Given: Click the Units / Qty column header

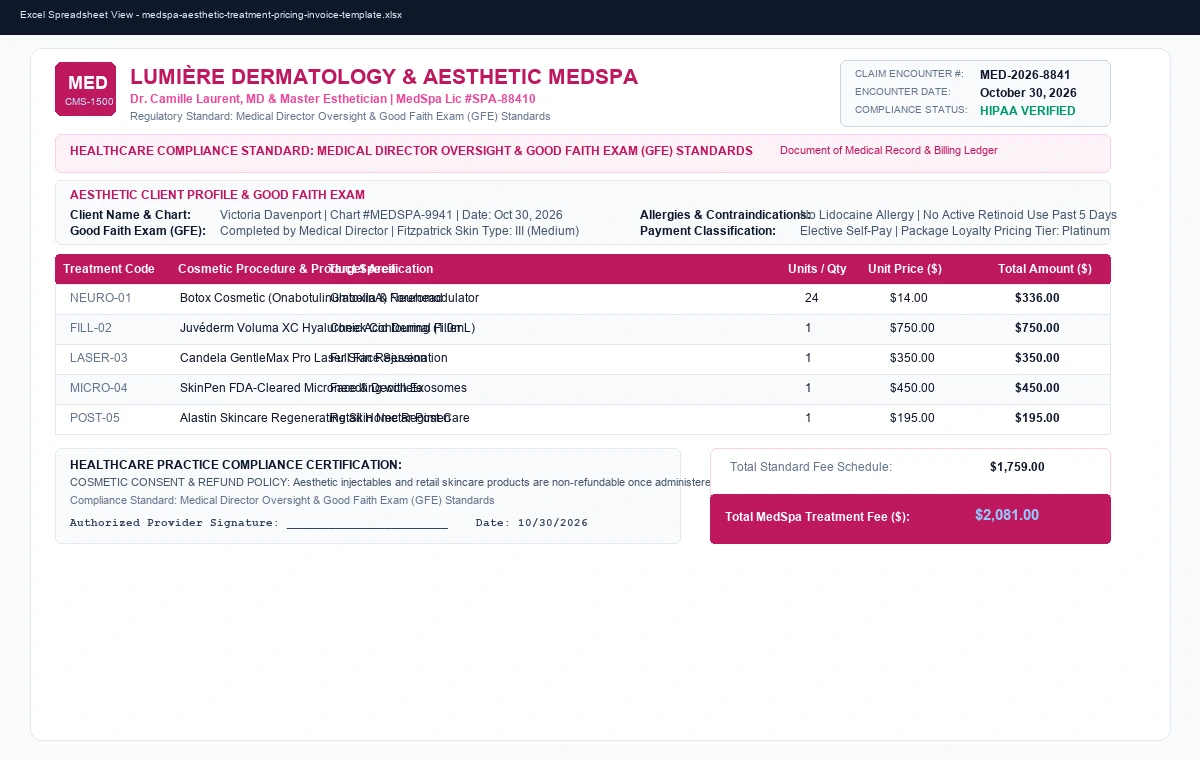Looking at the screenshot, I should 817,269.
